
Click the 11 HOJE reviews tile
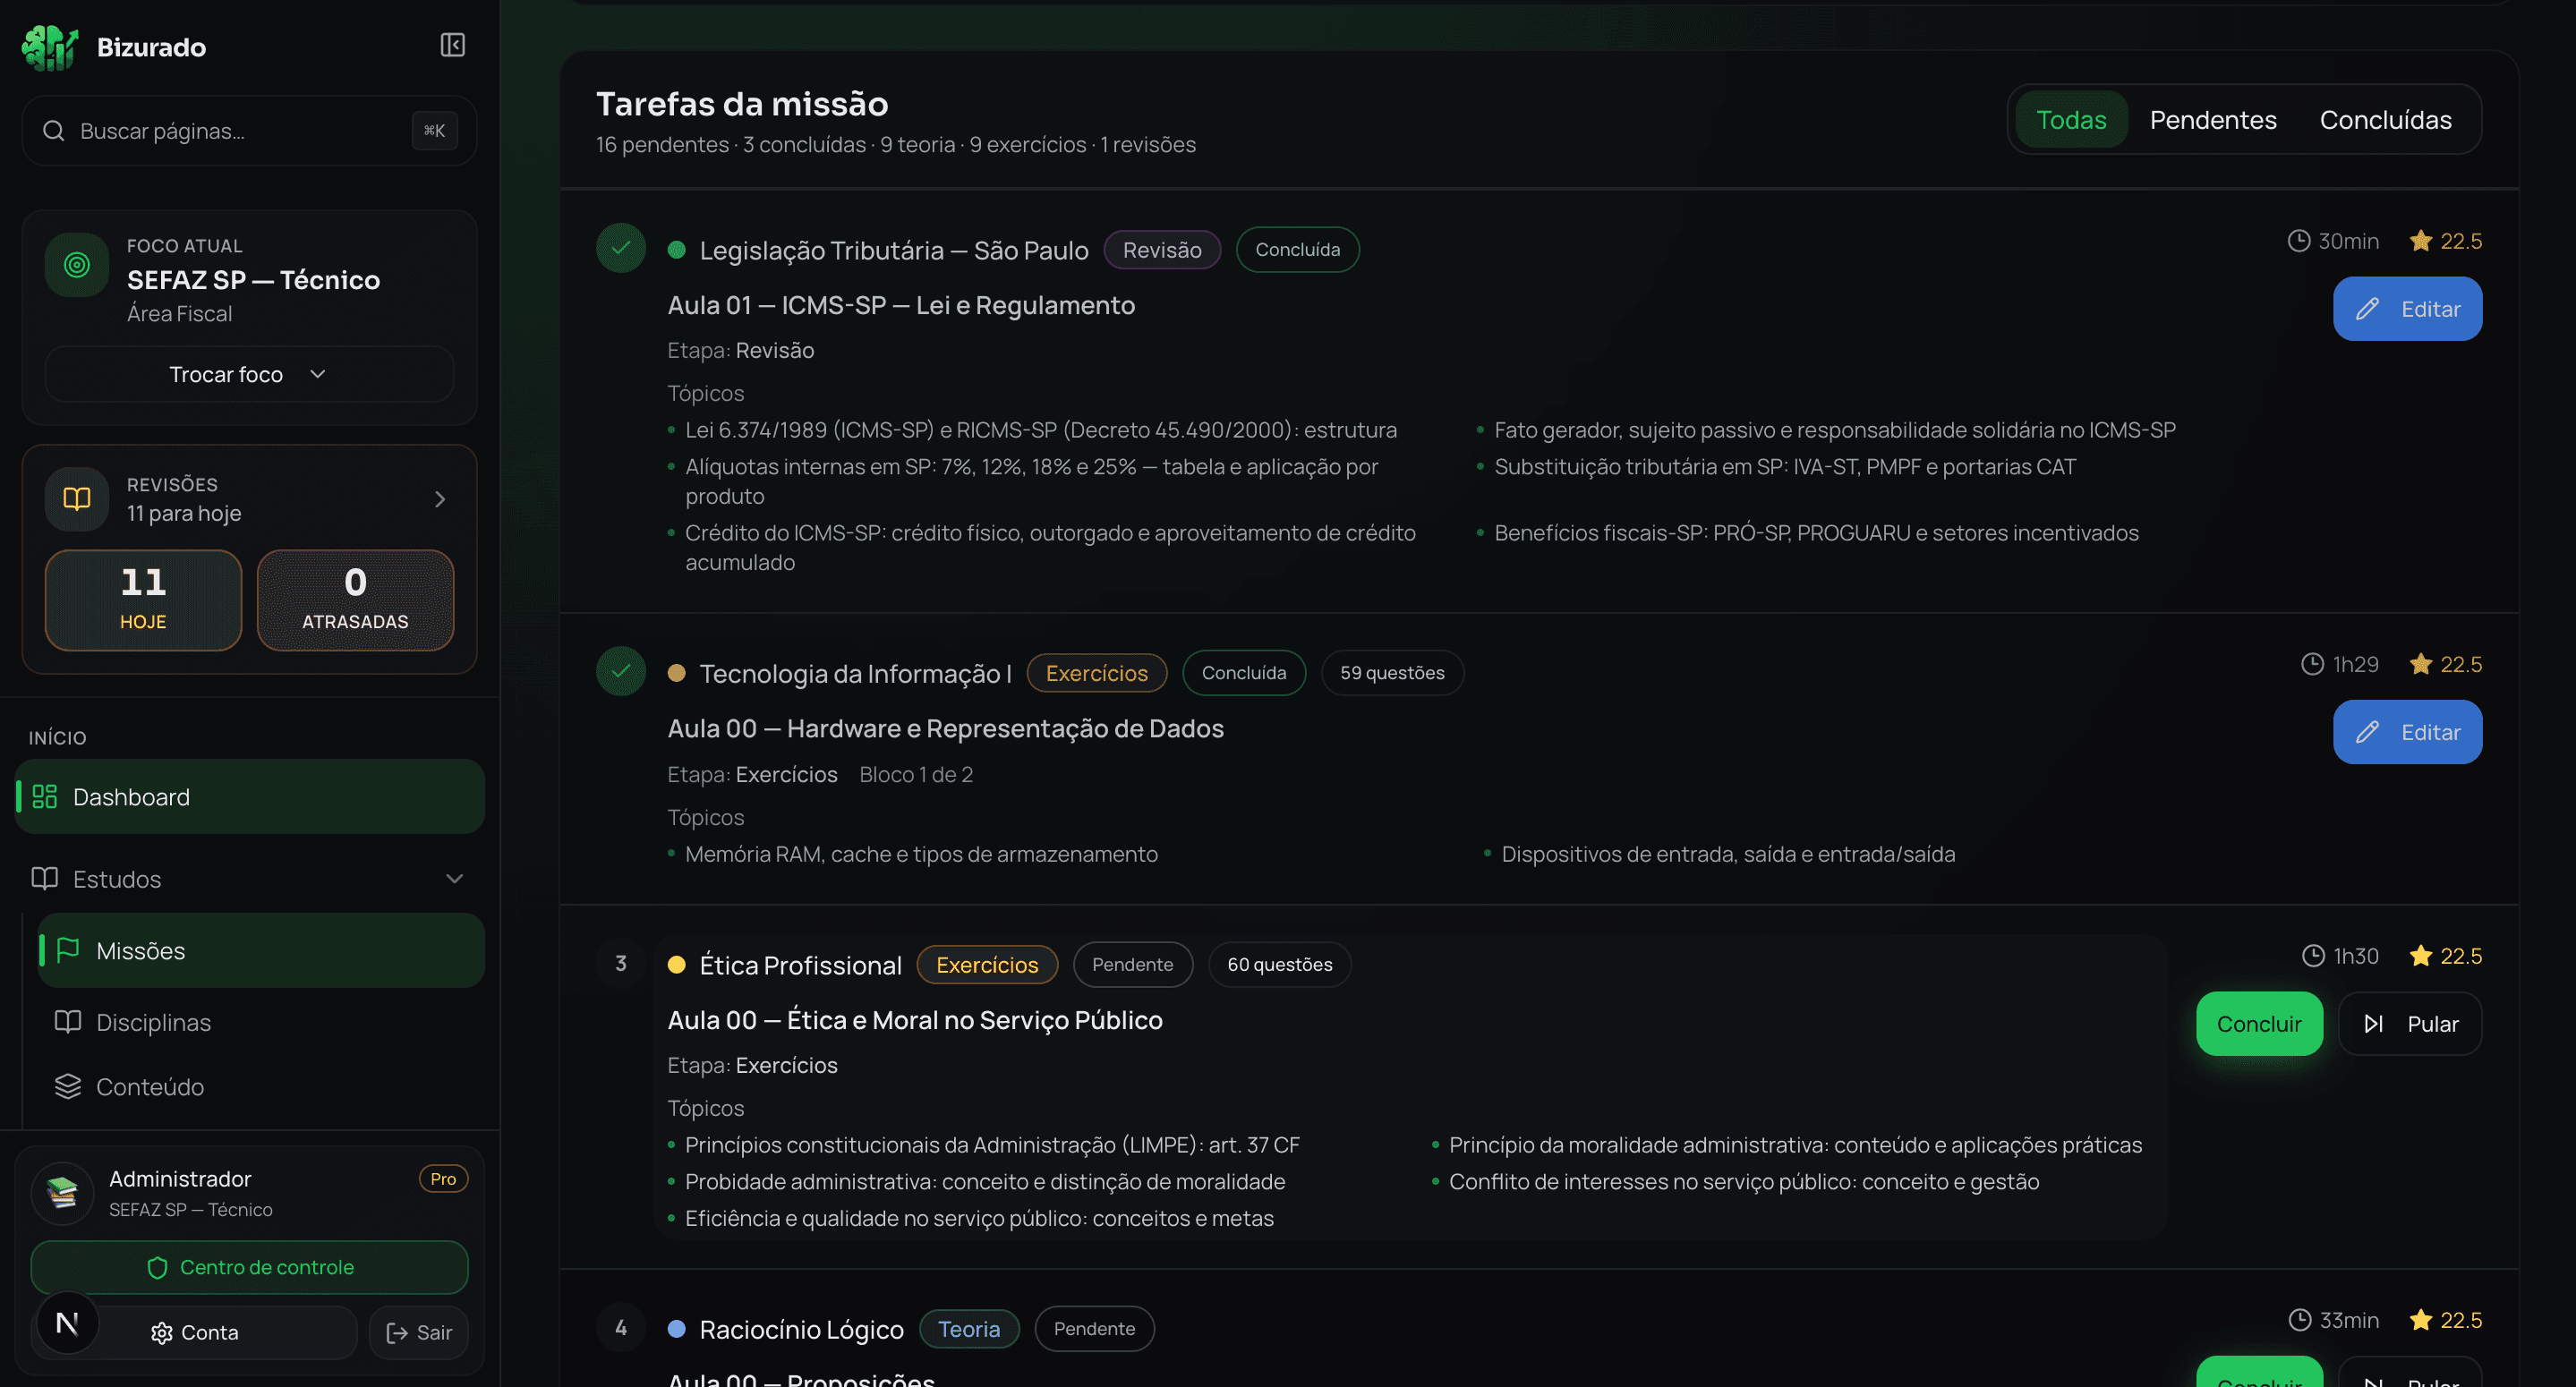(143, 600)
